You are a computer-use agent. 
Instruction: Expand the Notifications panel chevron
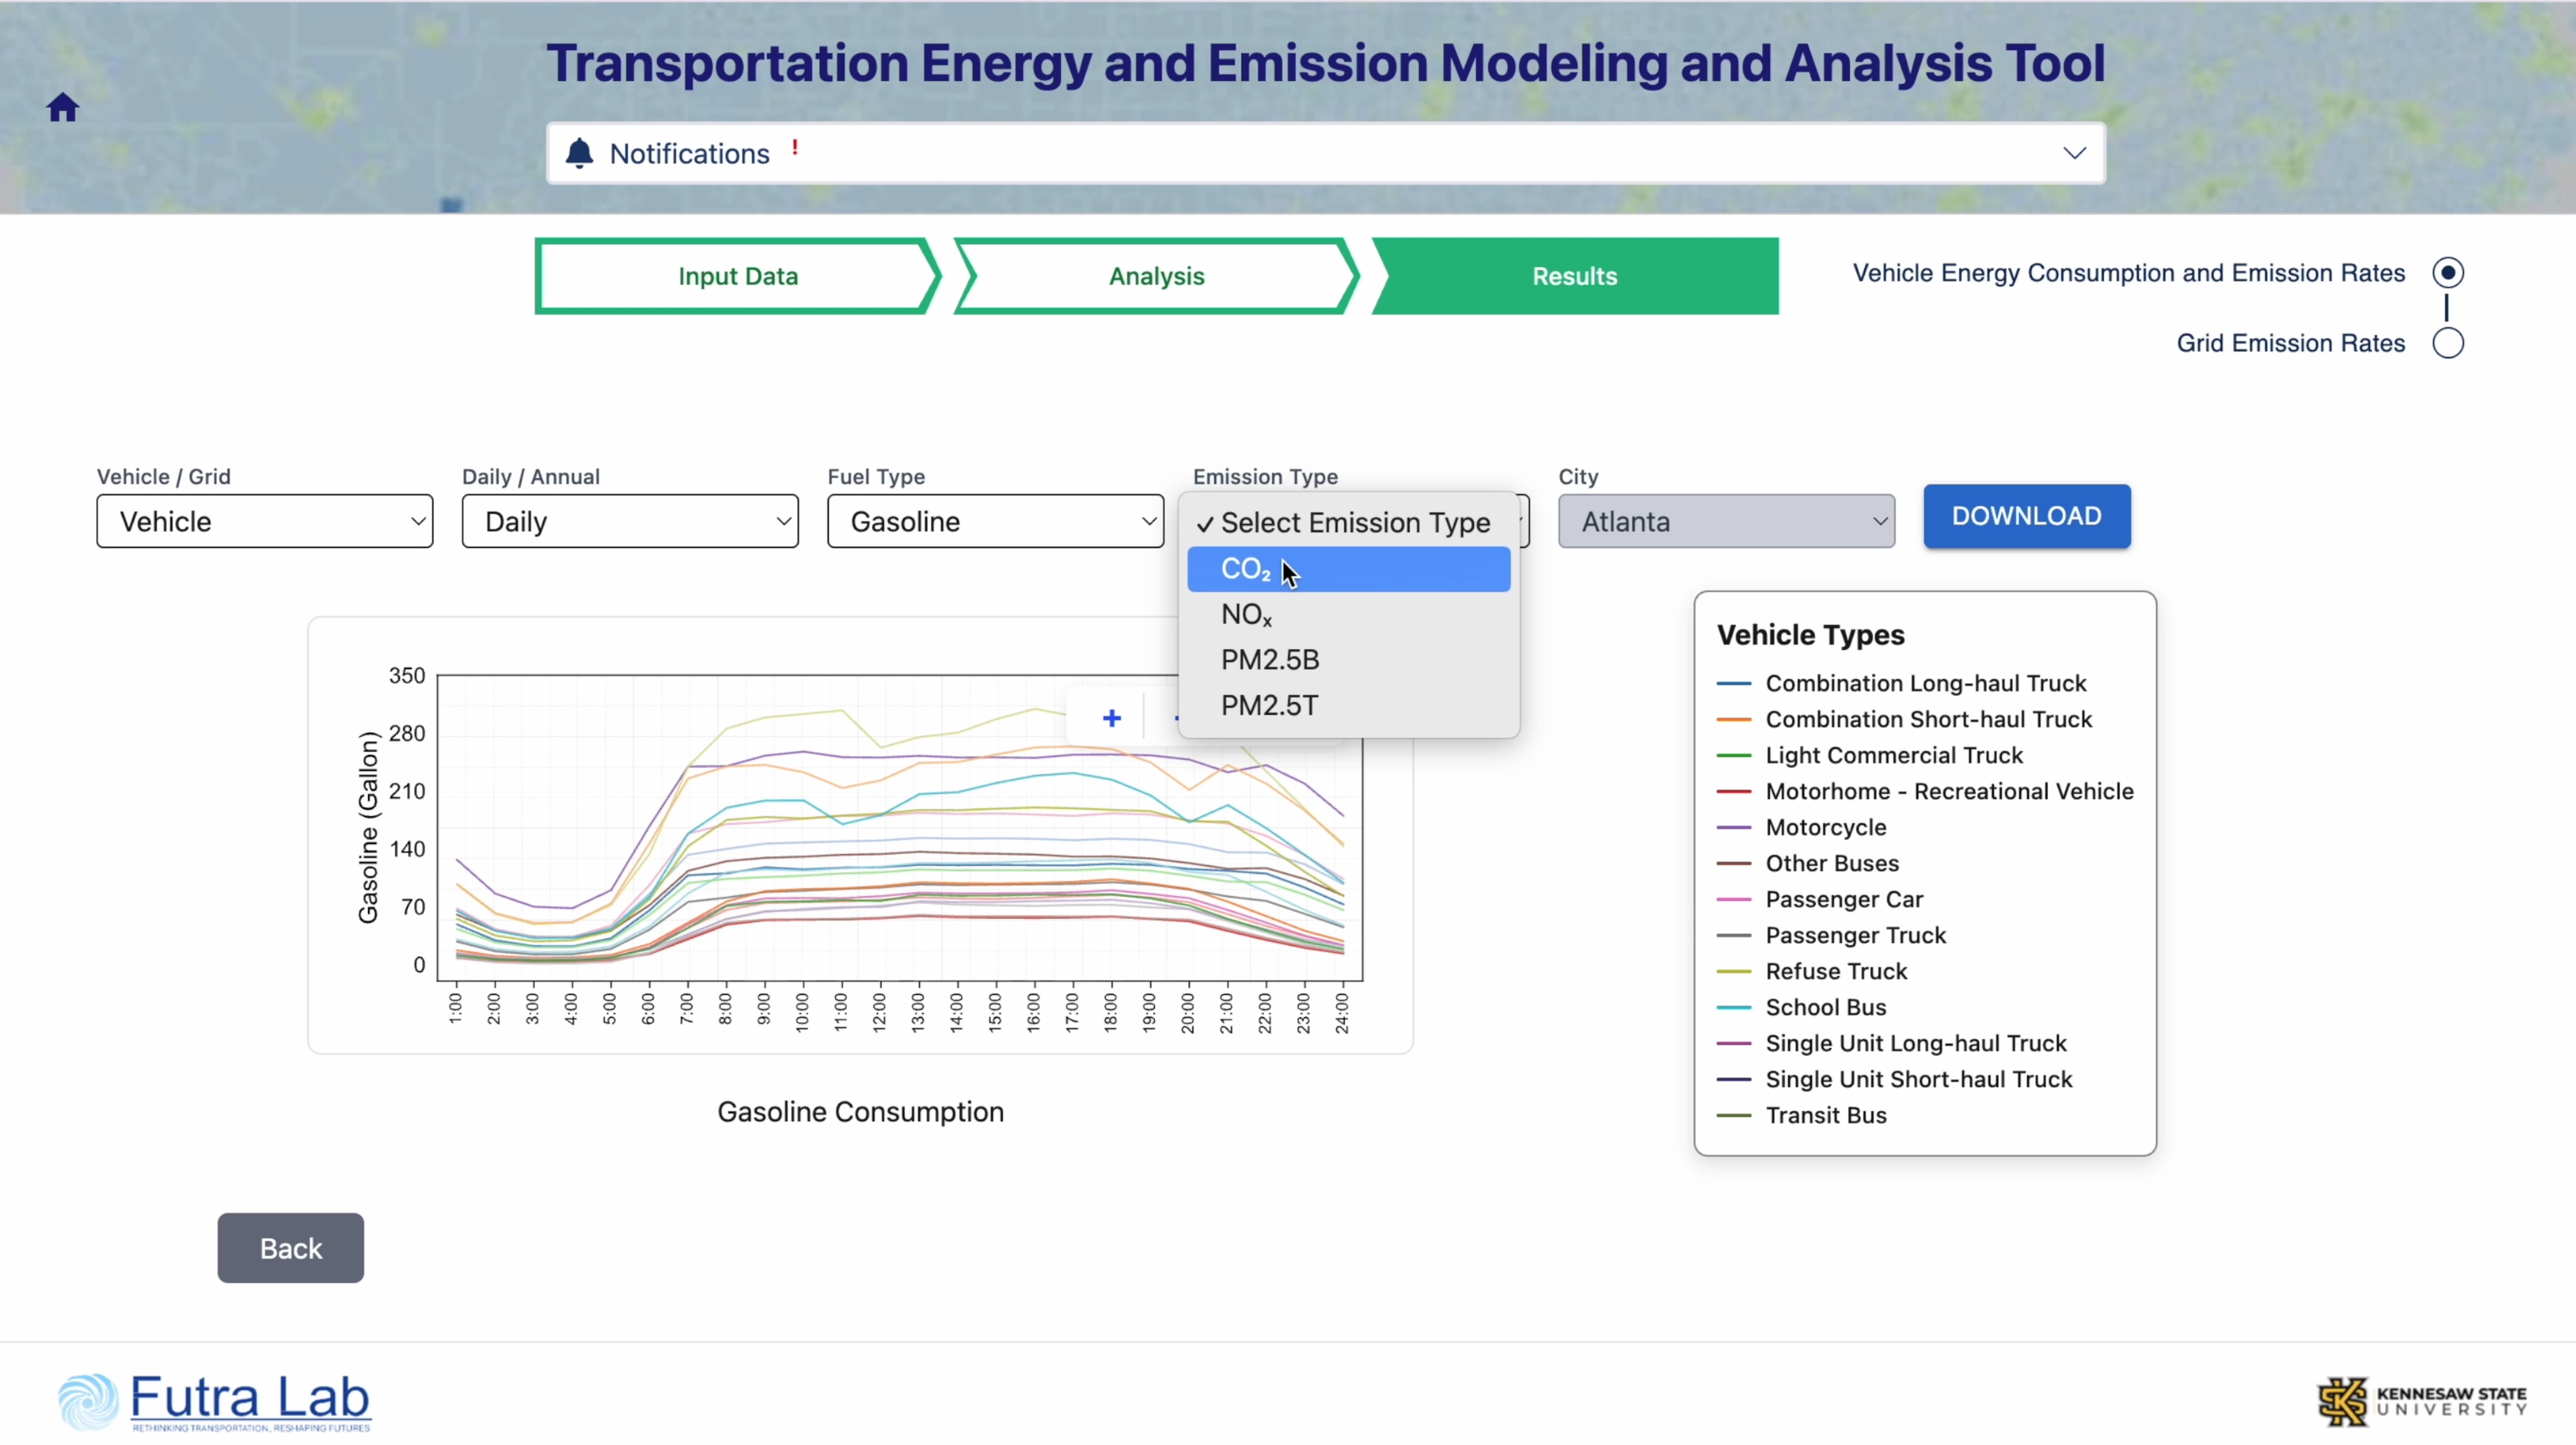pyautogui.click(x=2074, y=153)
